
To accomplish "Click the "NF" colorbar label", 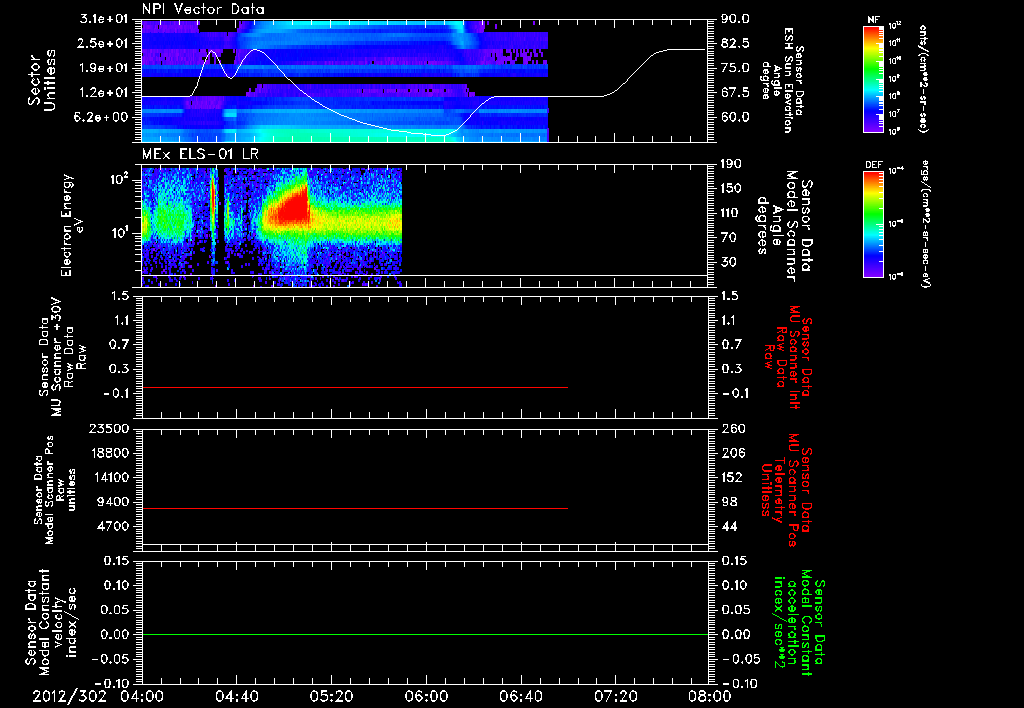I will (874, 20).
